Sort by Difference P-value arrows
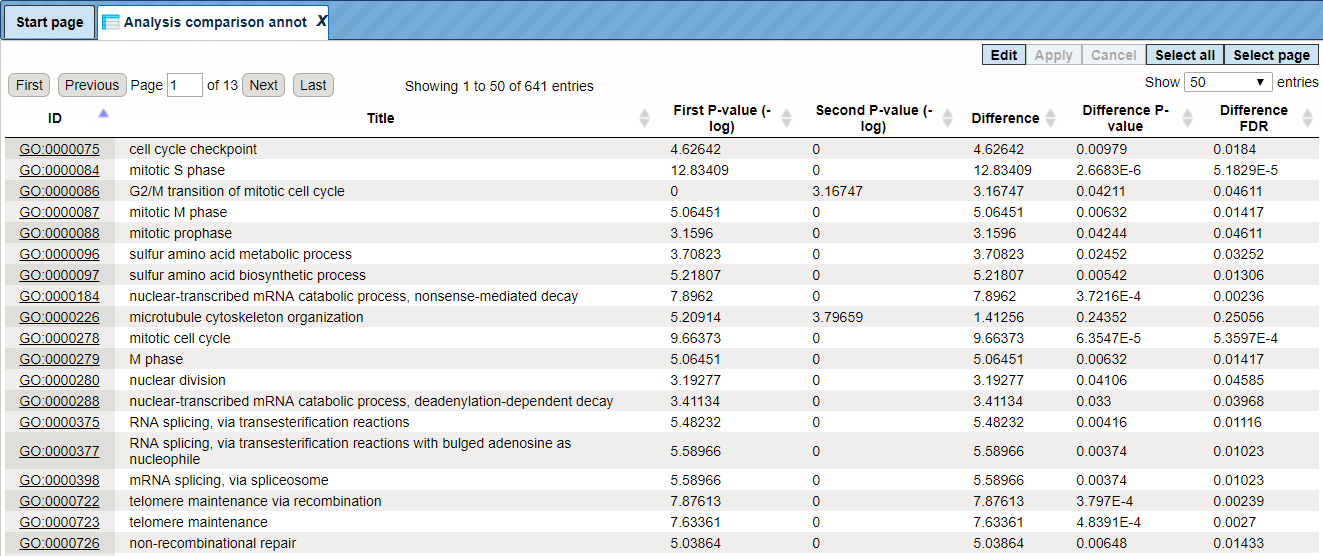 pyautogui.click(x=1187, y=118)
